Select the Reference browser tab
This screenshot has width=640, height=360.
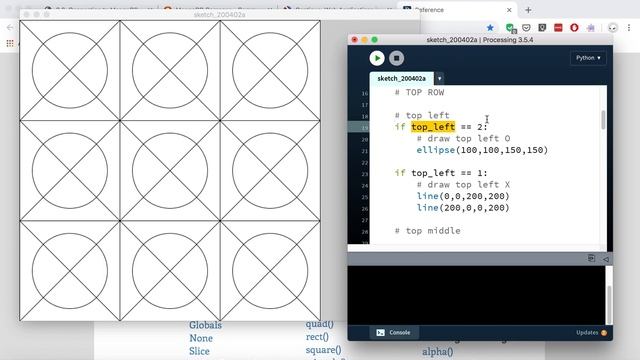pos(456,10)
